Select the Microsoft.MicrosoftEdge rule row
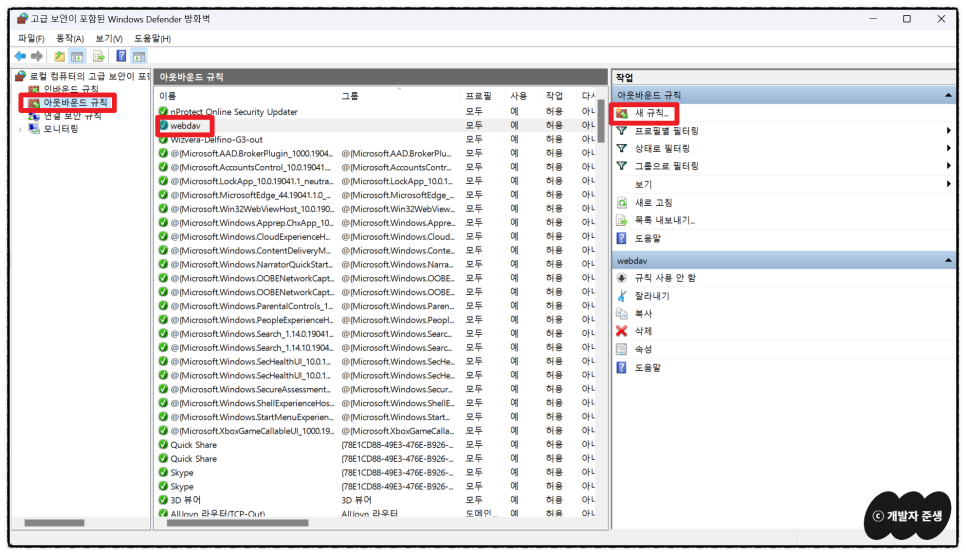Screen dimensions: 966x555 (x=376, y=195)
